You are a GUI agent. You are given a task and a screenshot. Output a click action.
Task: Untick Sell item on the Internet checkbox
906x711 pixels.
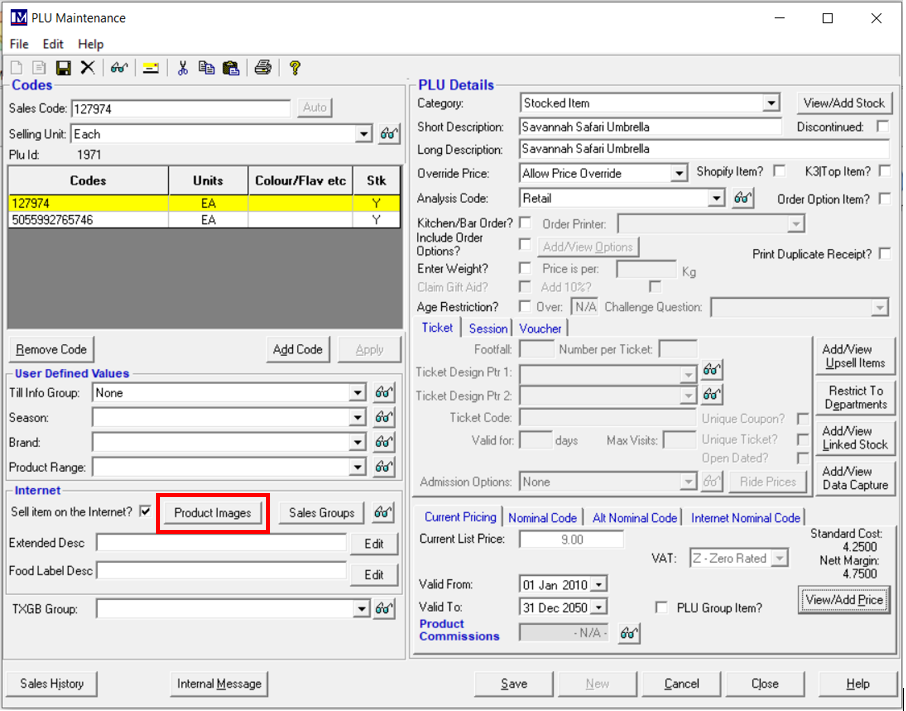[146, 512]
